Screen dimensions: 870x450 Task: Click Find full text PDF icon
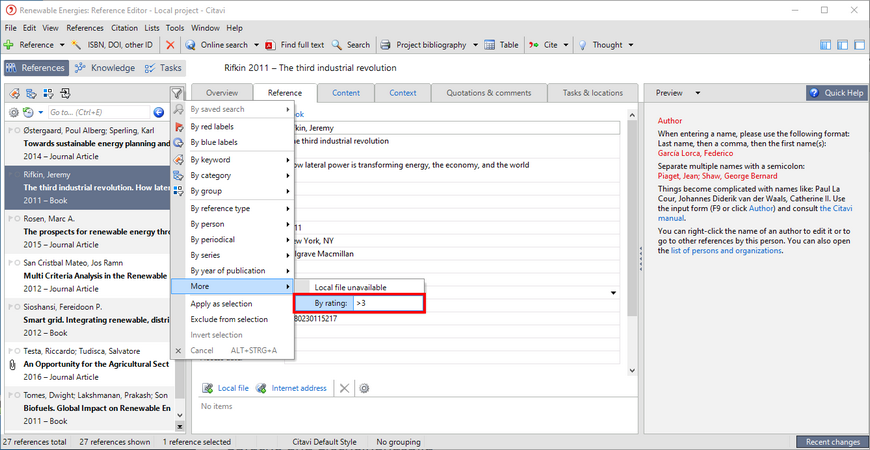point(270,45)
